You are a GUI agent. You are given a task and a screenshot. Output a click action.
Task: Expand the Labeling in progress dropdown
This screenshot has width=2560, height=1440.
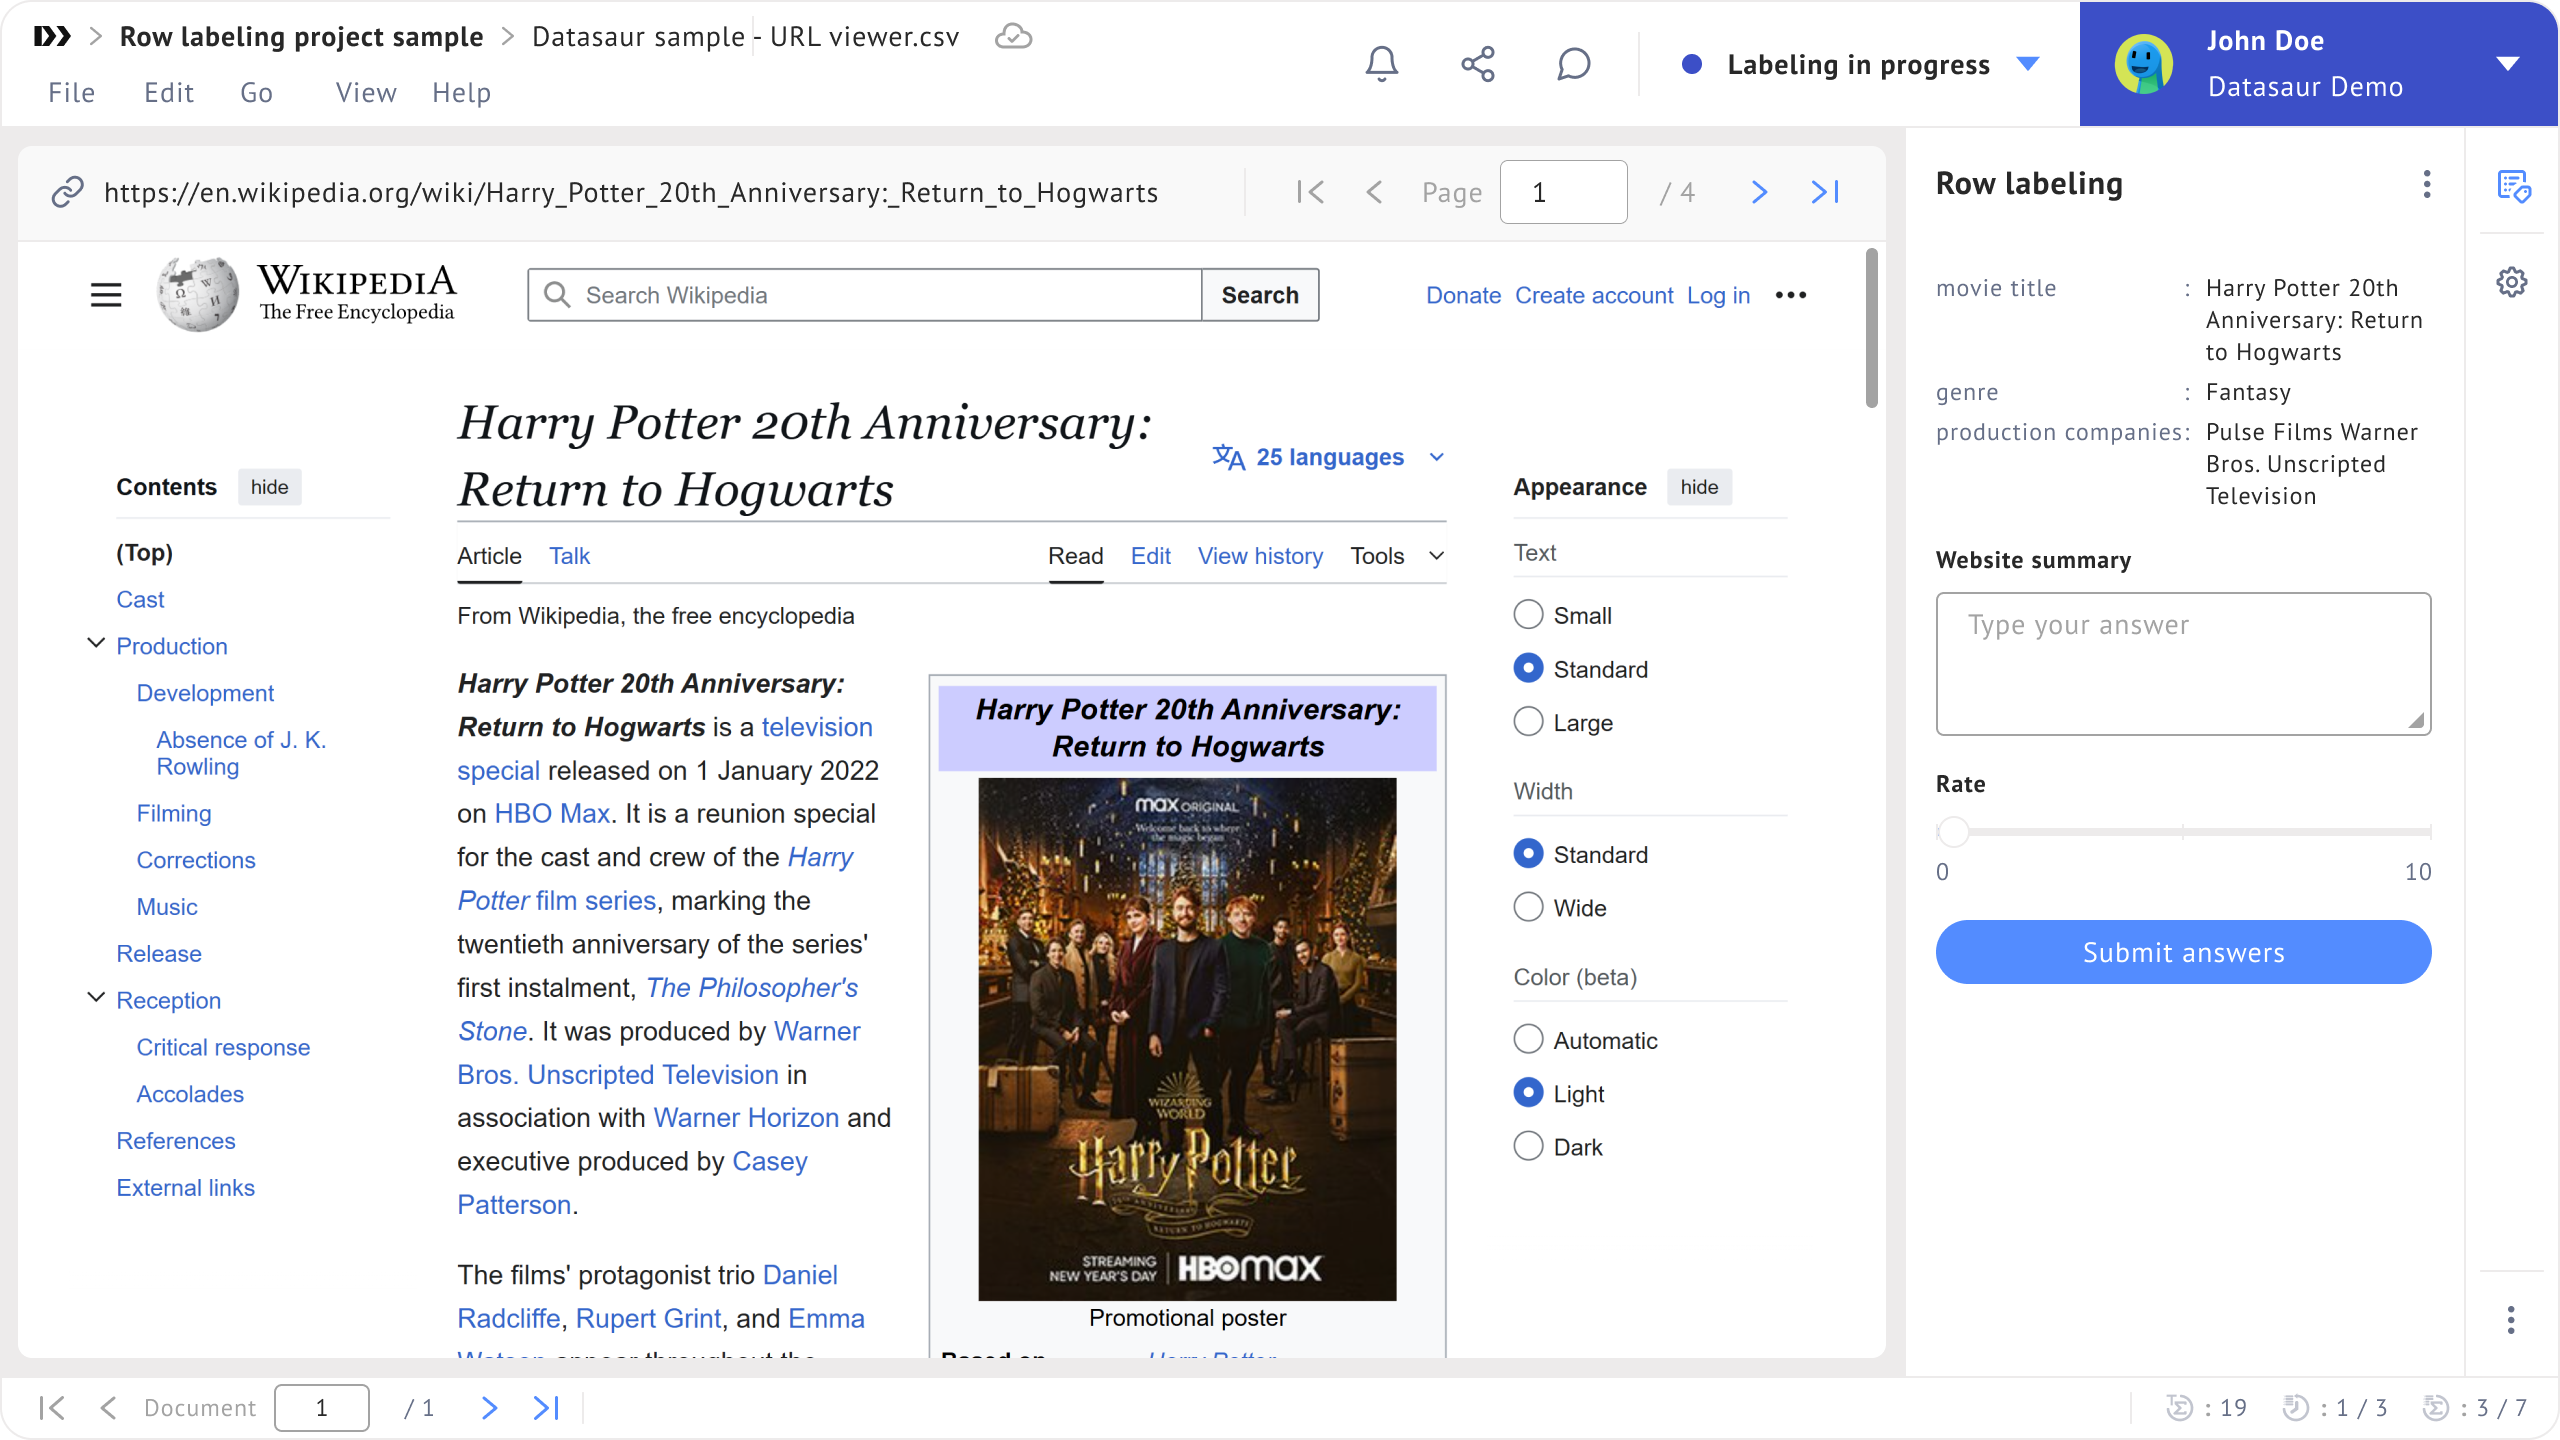(2028, 64)
